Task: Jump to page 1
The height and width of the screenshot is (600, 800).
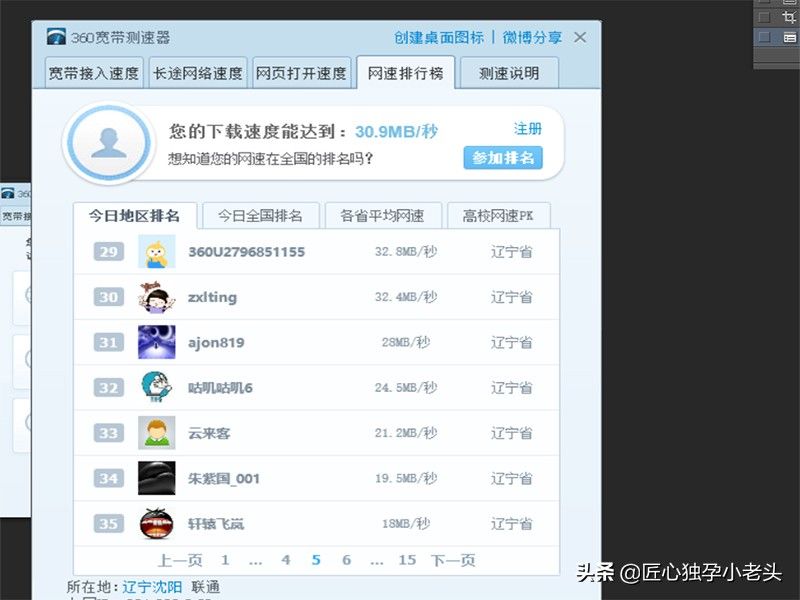Action: pyautogui.click(x=225, y=560)
